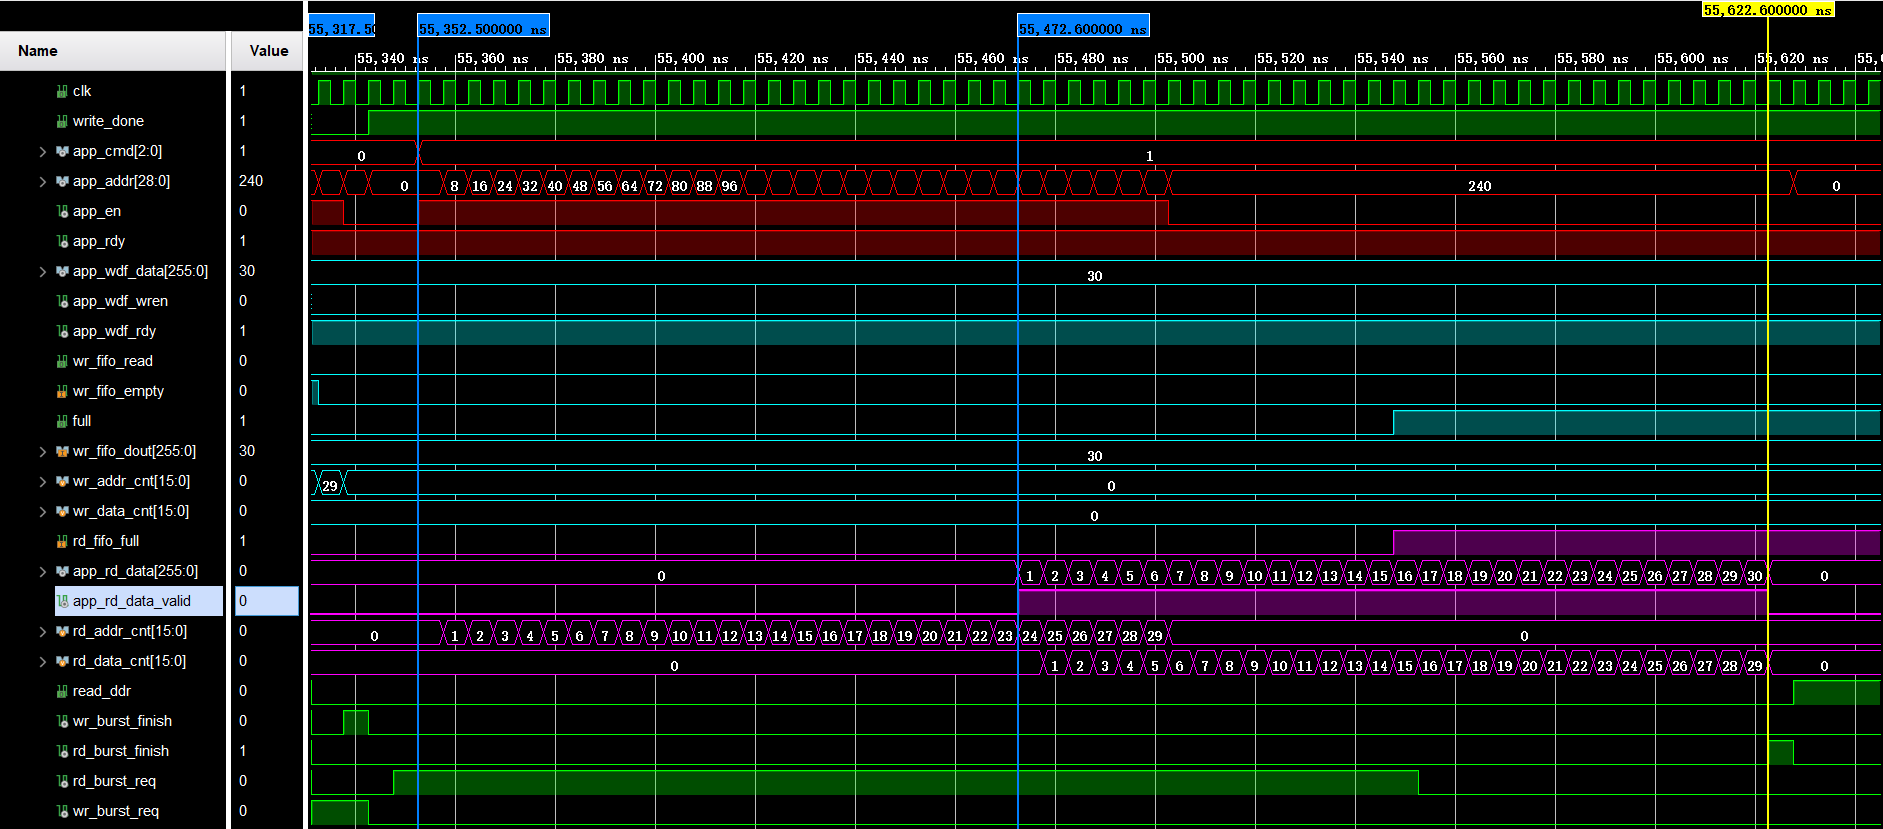Expand the rd_addr_cnt[15:0] bus
Viewport: 1883px width, 829px height.
click(43, 632)
